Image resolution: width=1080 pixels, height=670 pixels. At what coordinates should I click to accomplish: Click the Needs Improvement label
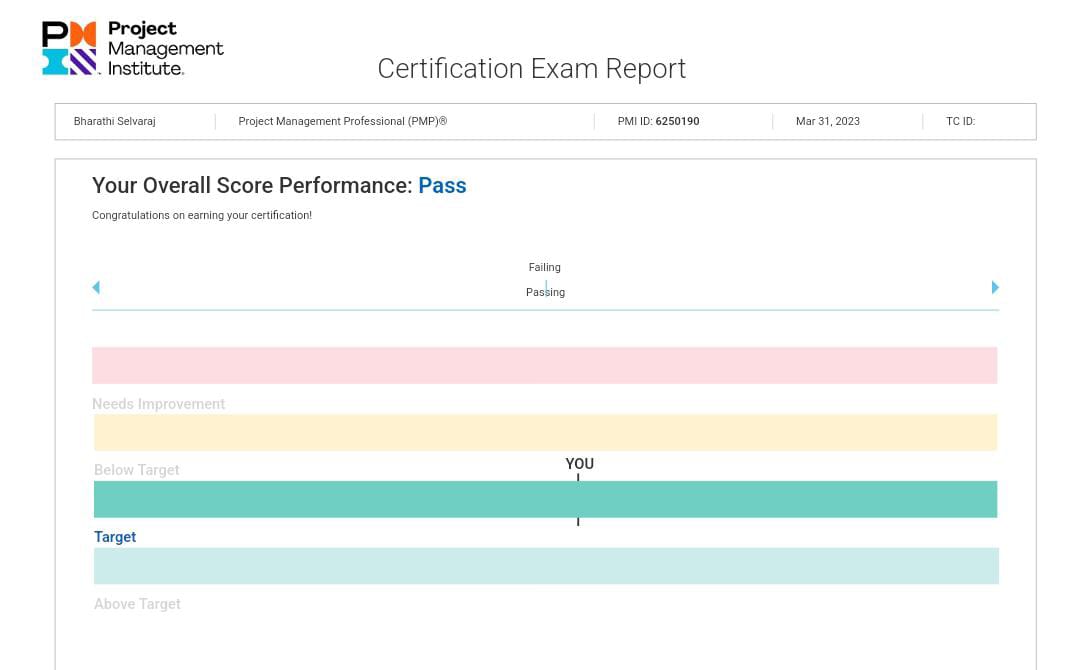[158, 404]
